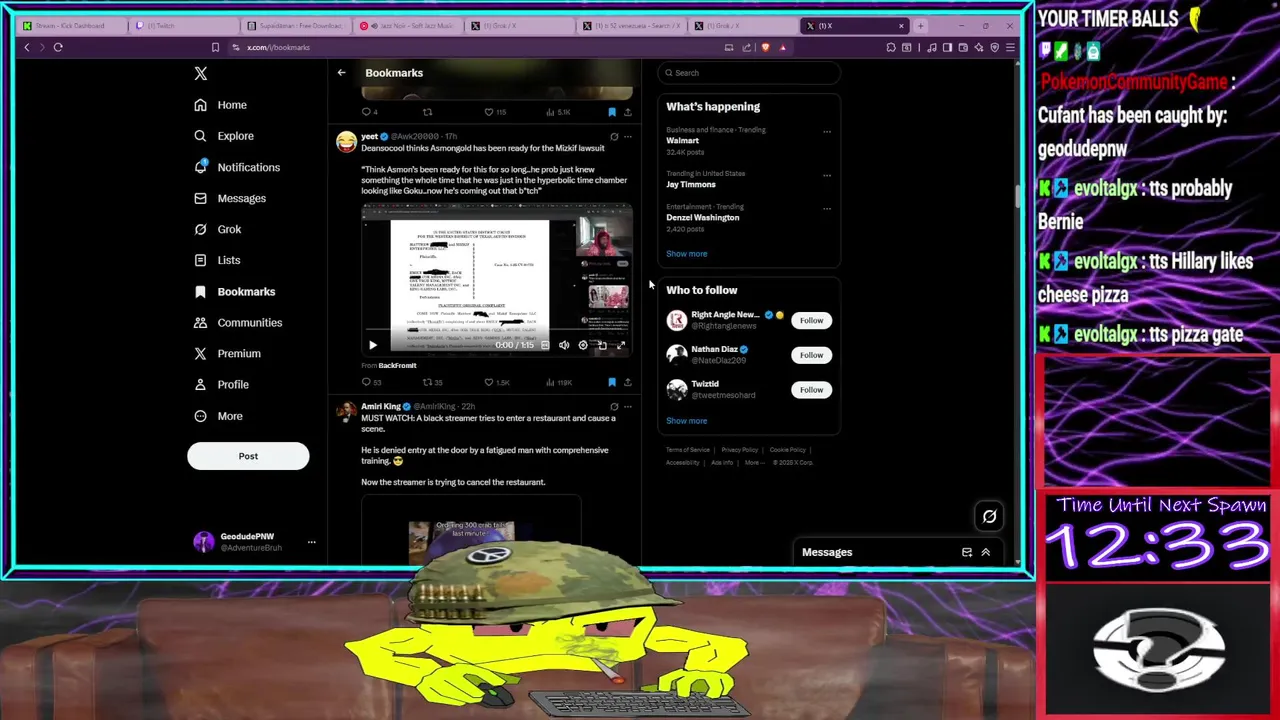Seek on the video progress bar
This screenshot has height=720, width=1280.
[497, 330]
